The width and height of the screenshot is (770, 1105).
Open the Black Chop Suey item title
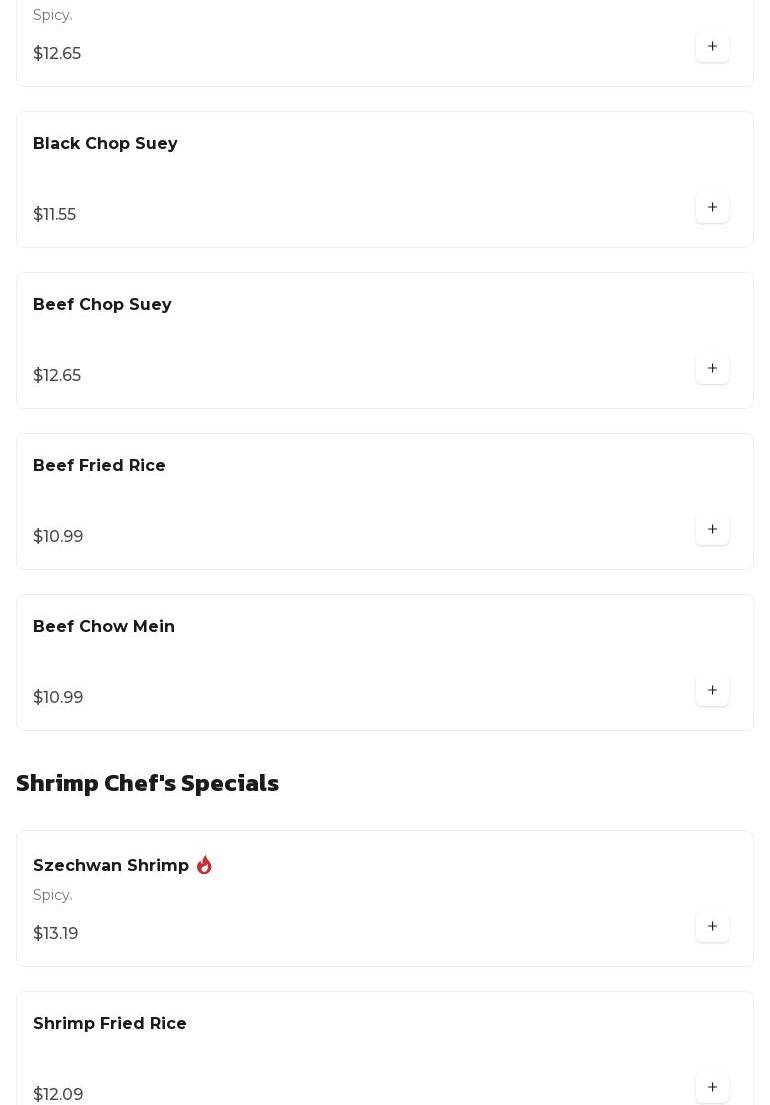pos(105,143)
